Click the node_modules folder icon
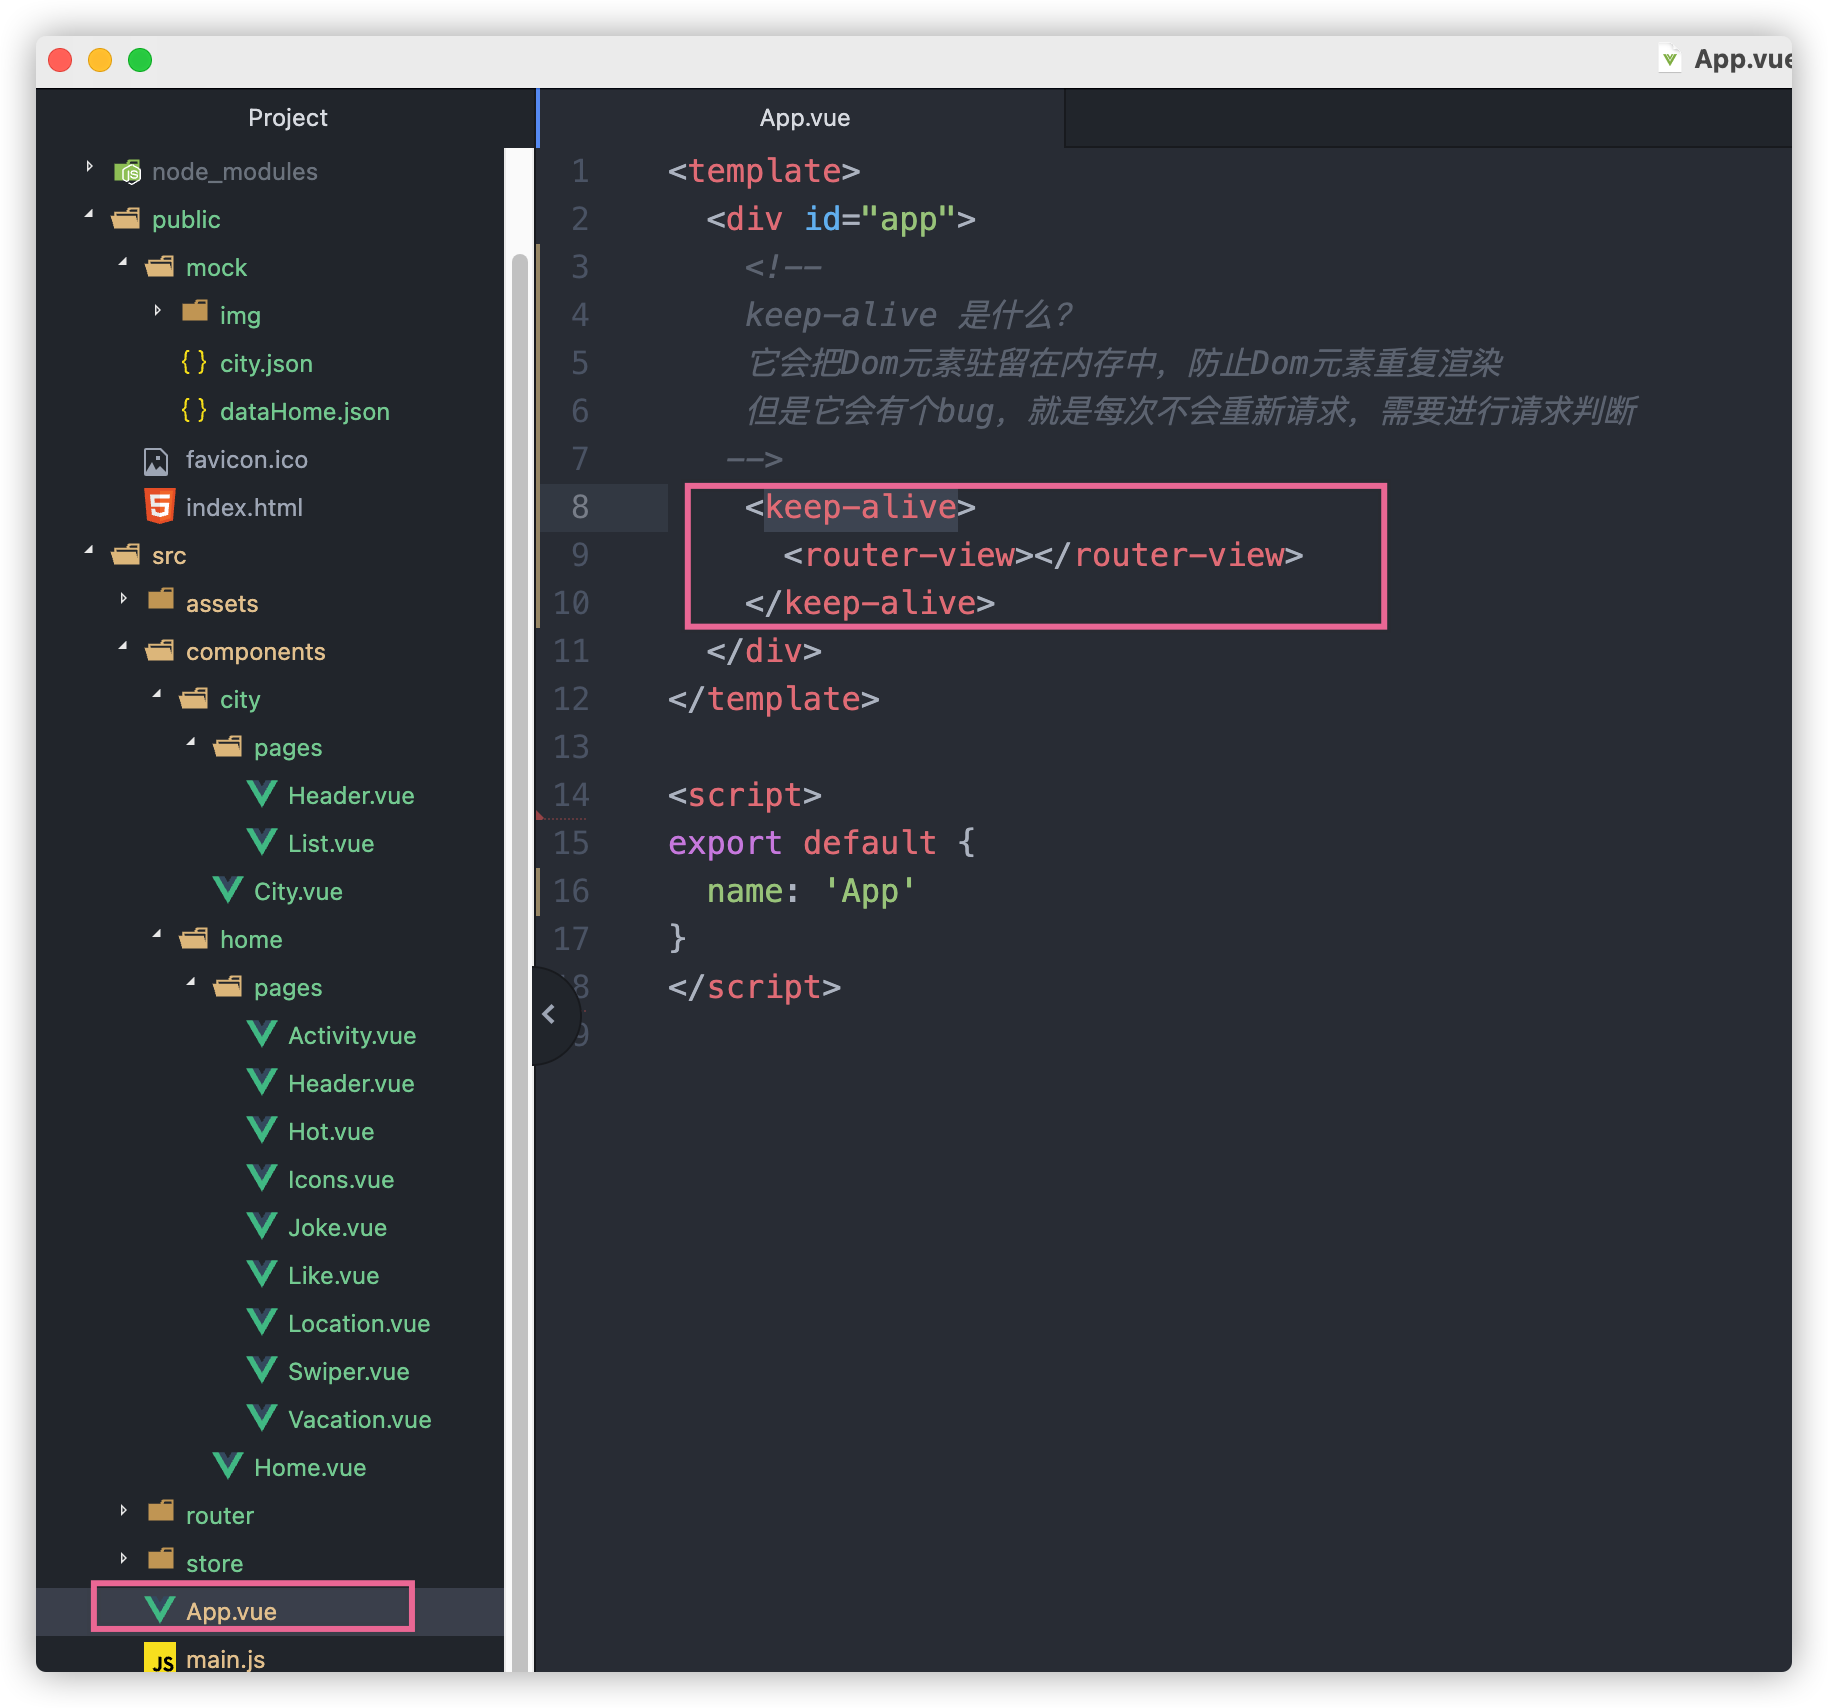 coord(127,172)
